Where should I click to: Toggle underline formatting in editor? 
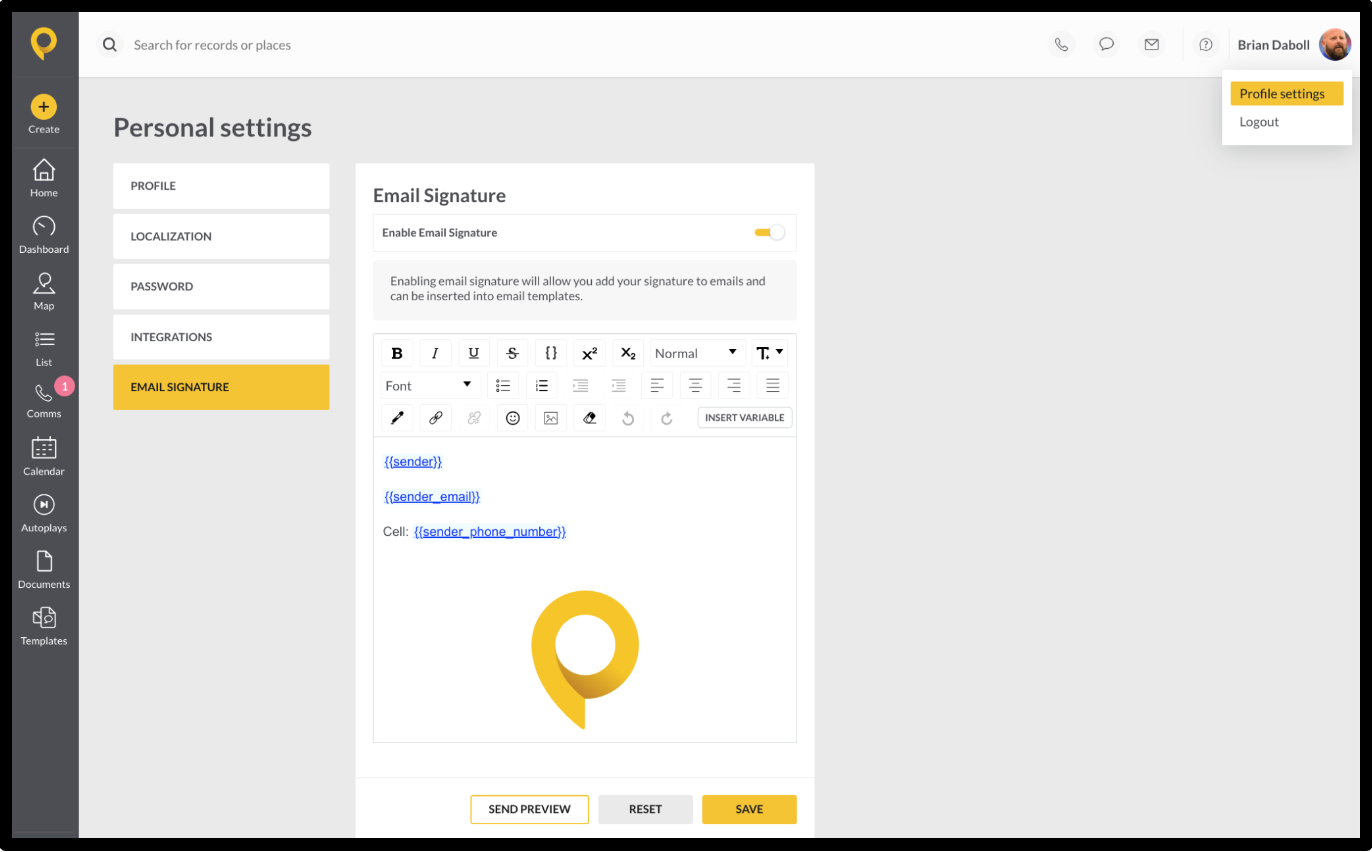(474, 353)
